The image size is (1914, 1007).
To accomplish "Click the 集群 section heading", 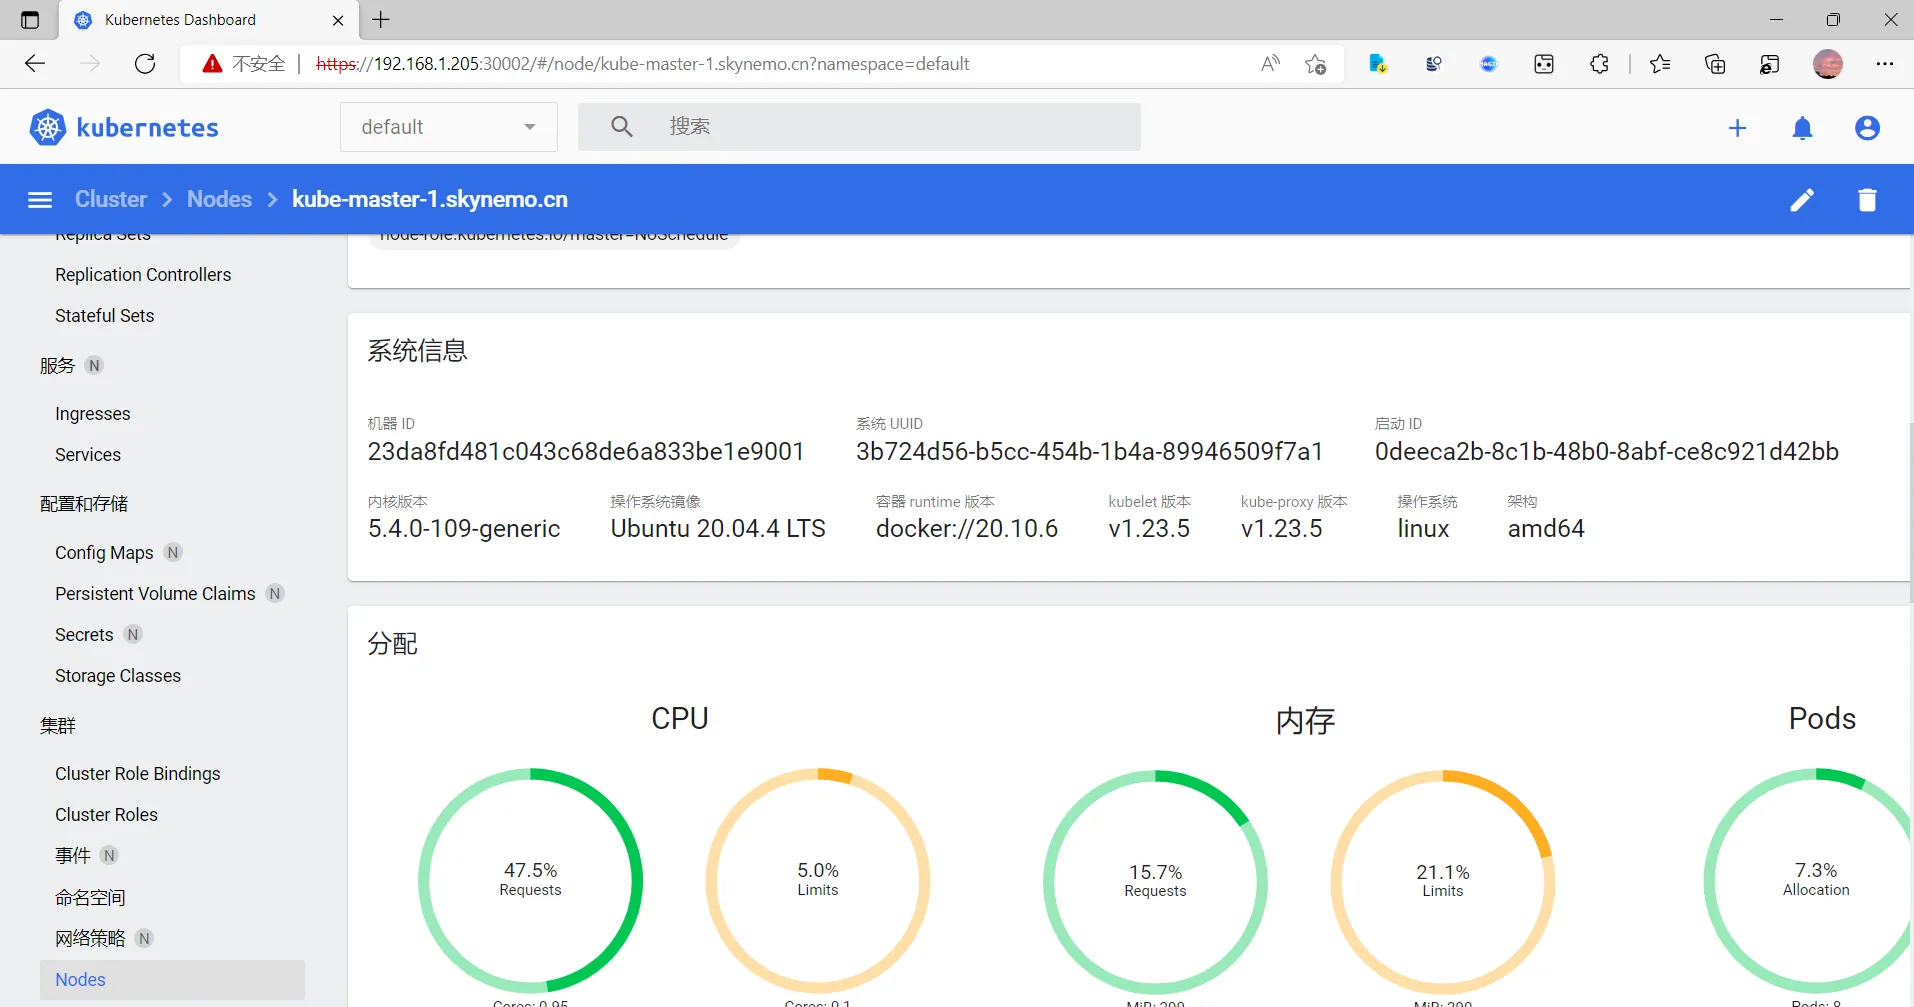I will (x=58, y=726).
